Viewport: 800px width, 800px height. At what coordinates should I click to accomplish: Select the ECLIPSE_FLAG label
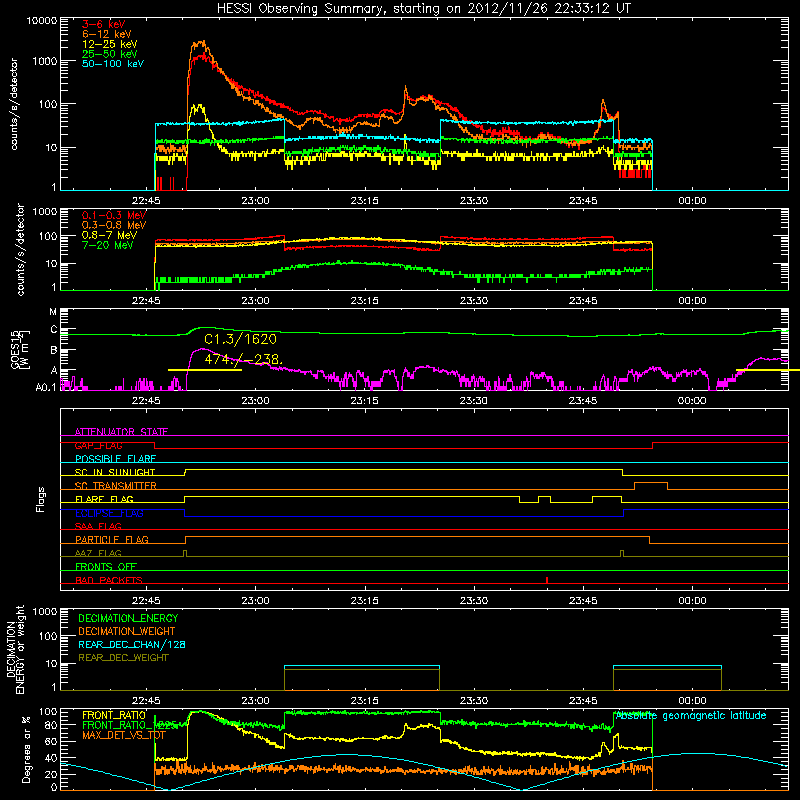point(109,513)
